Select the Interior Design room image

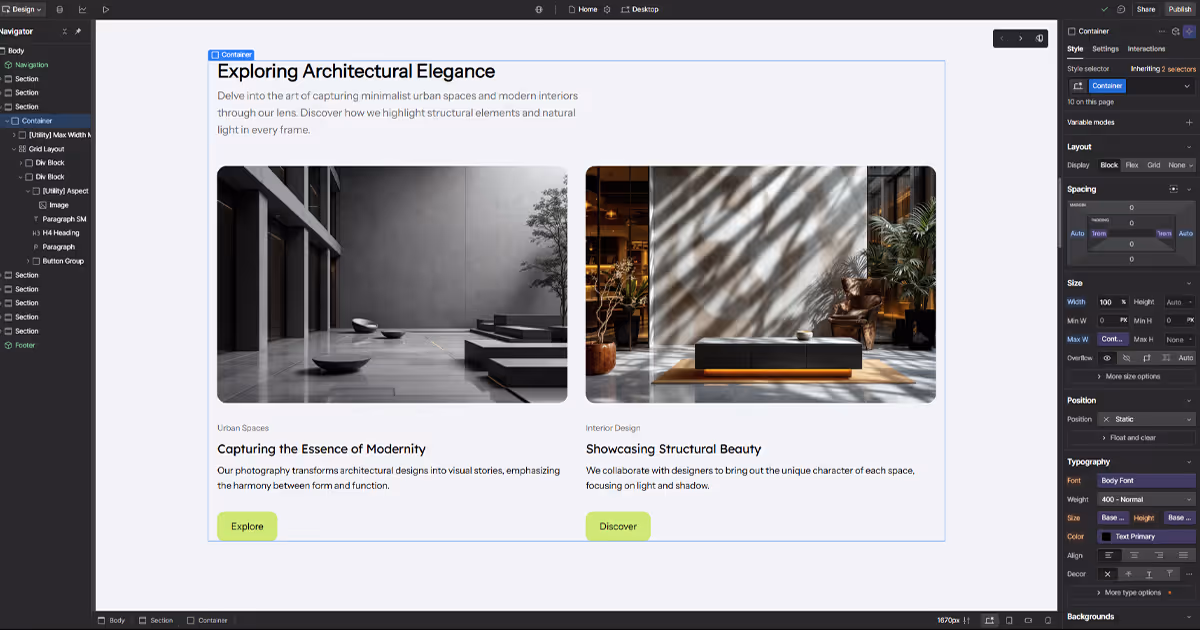[761, 284]
